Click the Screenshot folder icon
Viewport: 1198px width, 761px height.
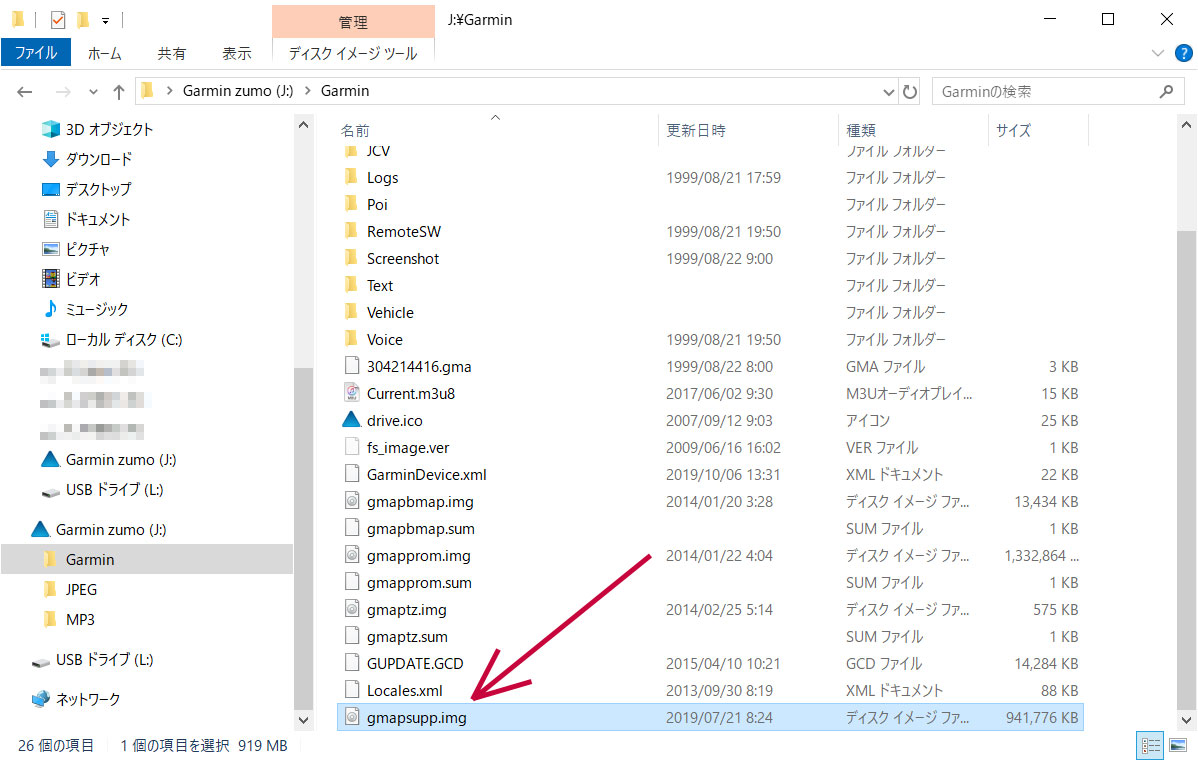tap(351, 258)
